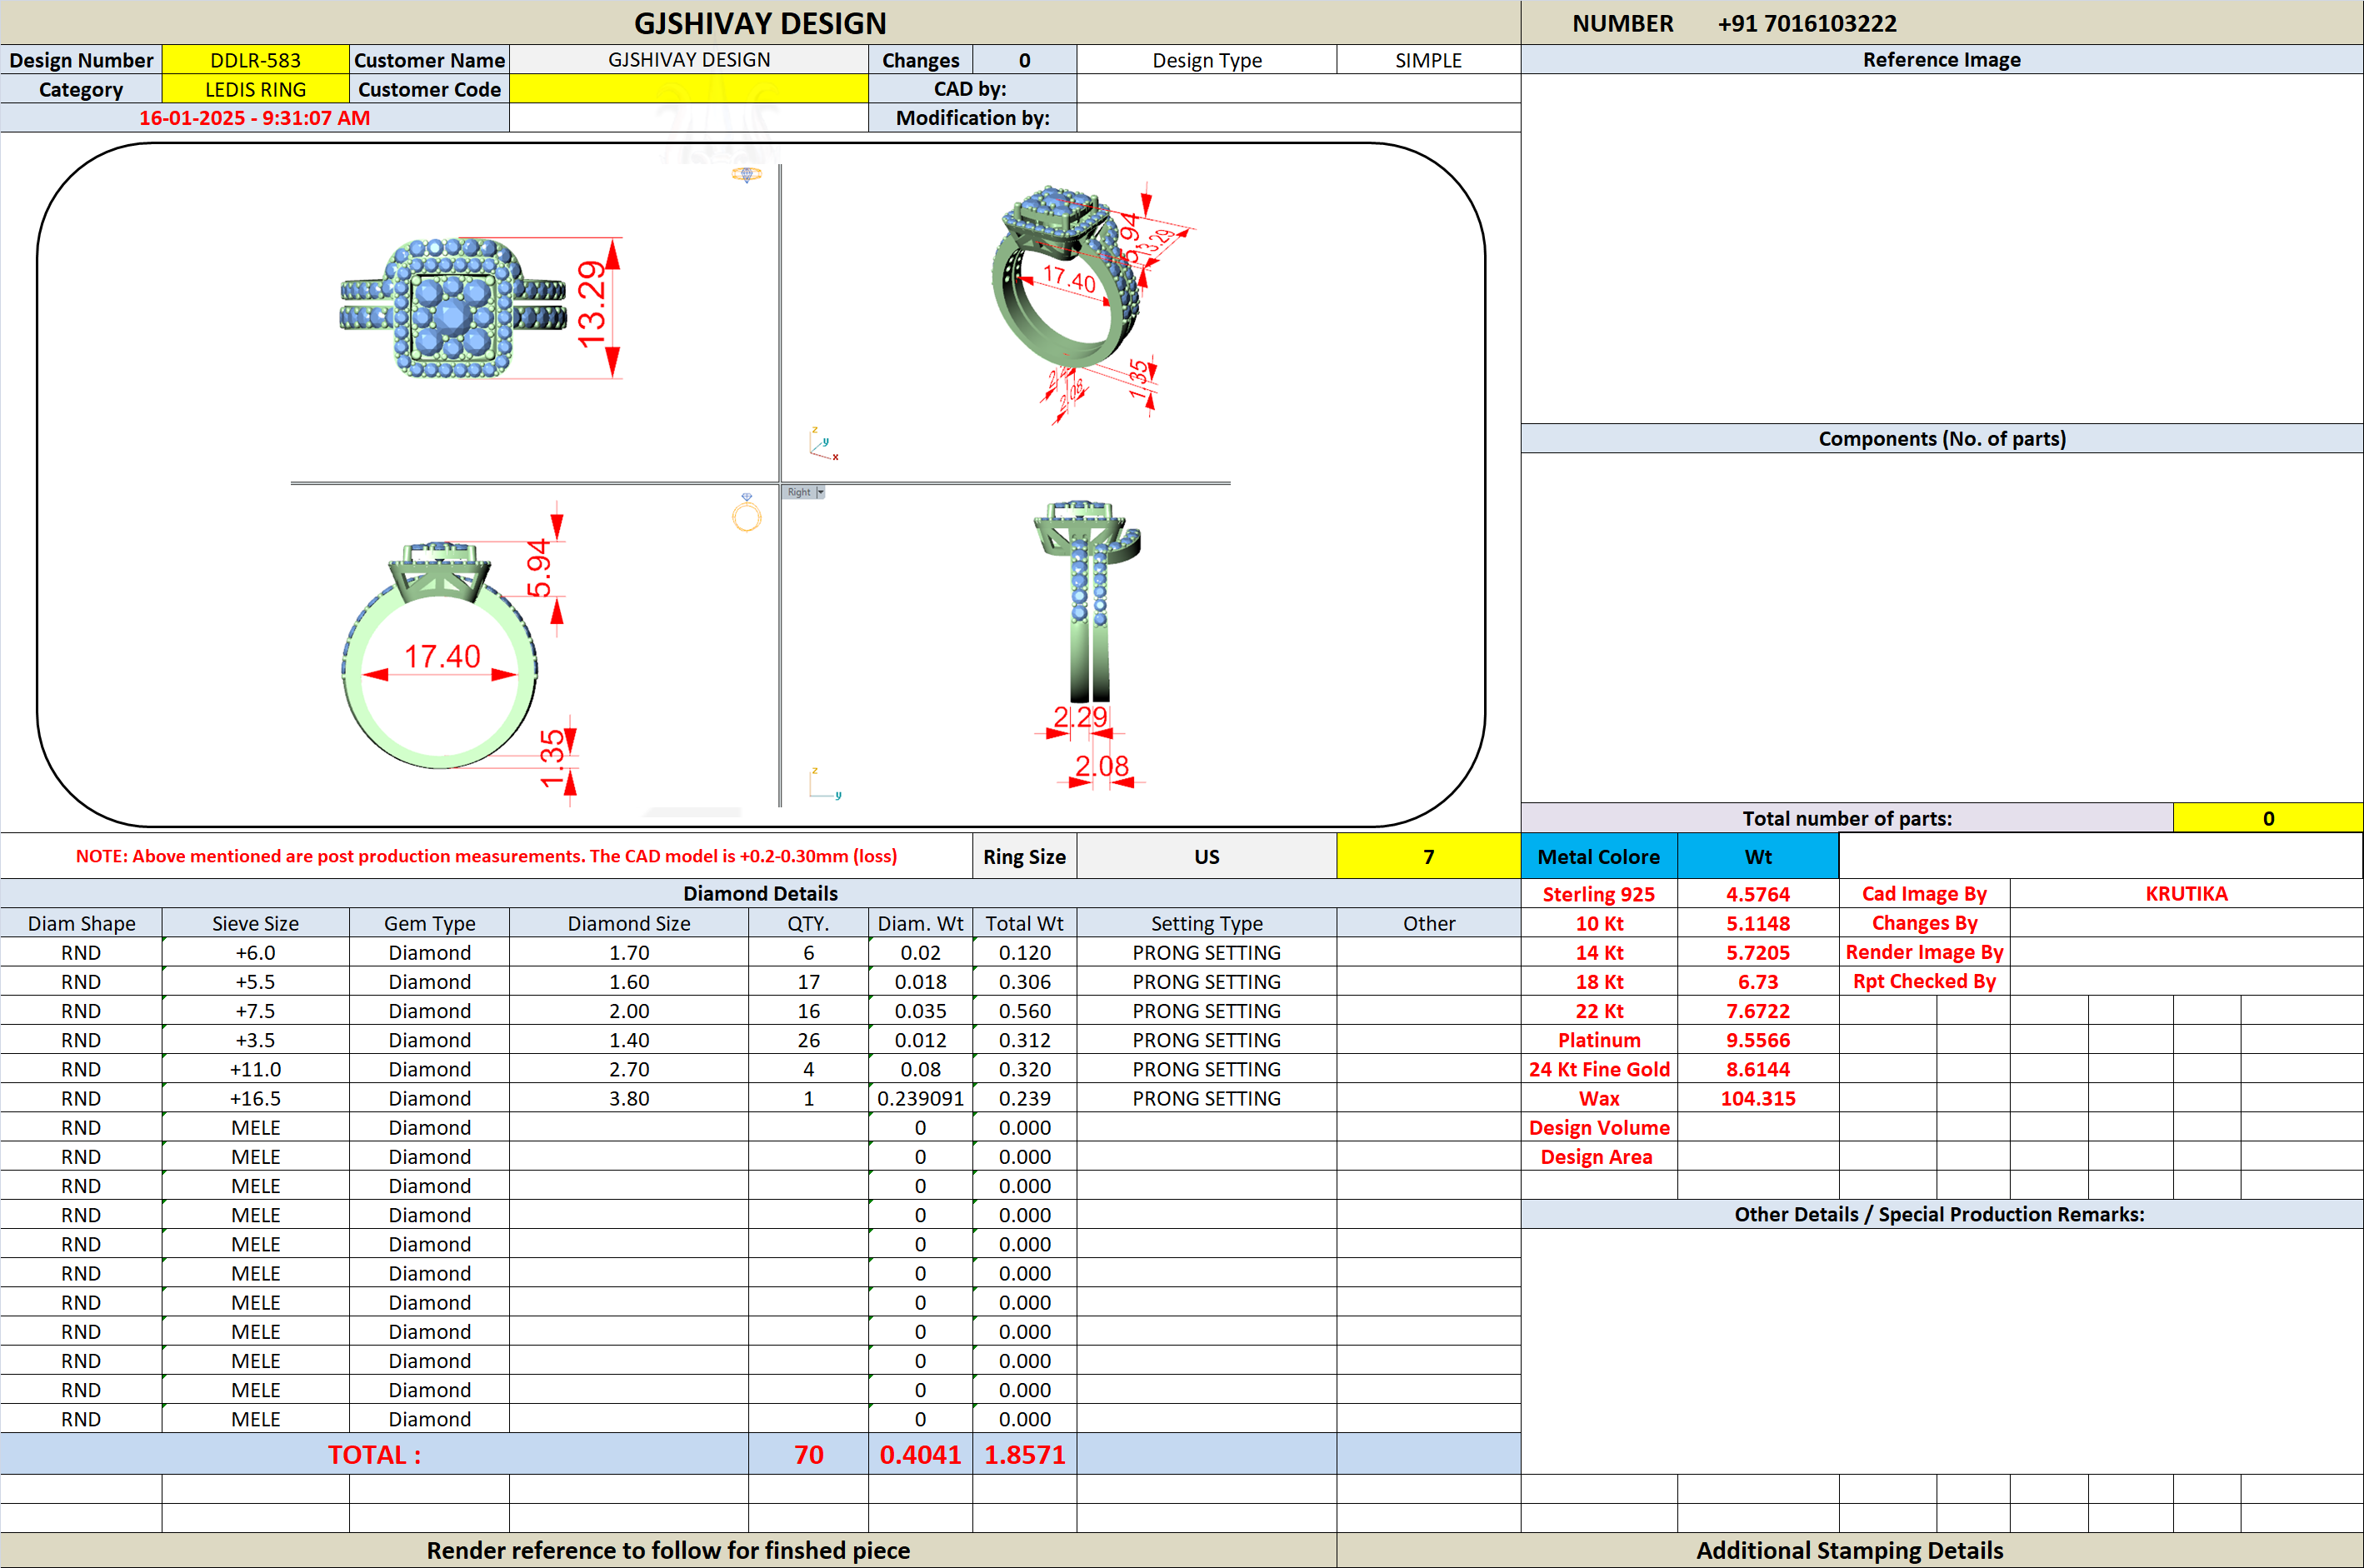The height and width of the screenshot is (1568, 2364).
Task: Click the yellow ring size 7 cell
Action: [x=1427, y=857]
